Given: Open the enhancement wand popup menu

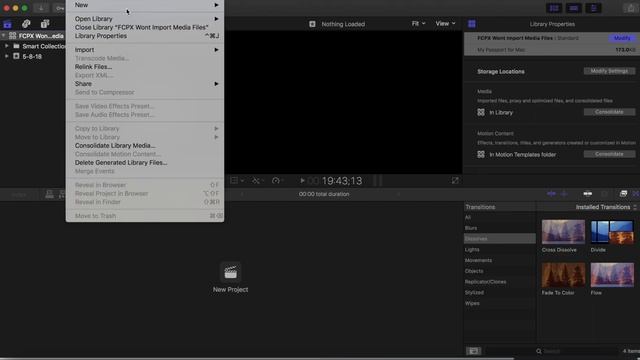Looking at the screenshot, I should [258, 180].
